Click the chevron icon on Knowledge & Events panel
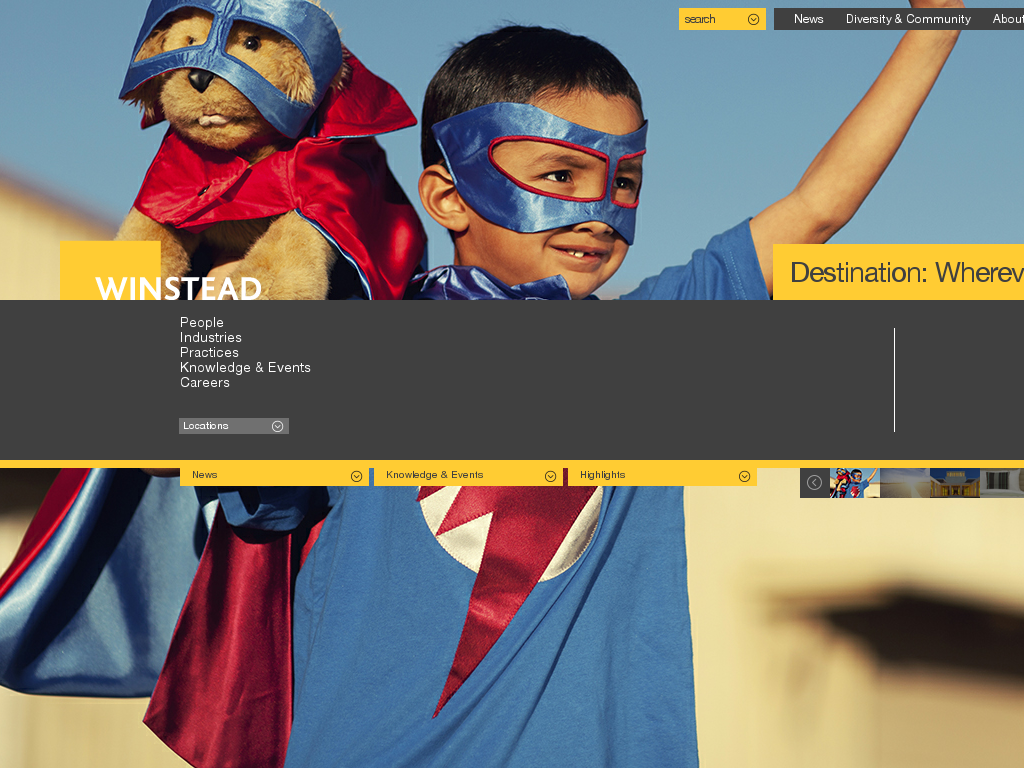Viewport: 1024px width, 768px height. [550, 476]
